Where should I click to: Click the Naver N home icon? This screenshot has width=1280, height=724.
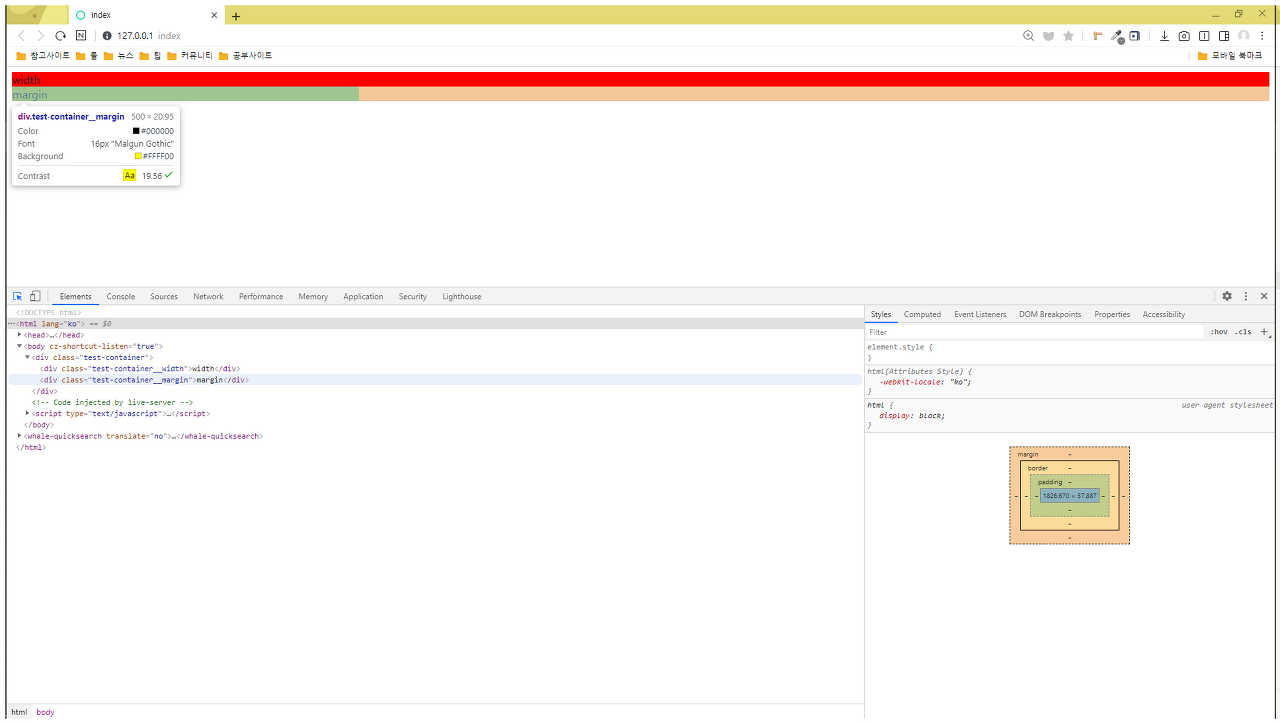point(81,36)
